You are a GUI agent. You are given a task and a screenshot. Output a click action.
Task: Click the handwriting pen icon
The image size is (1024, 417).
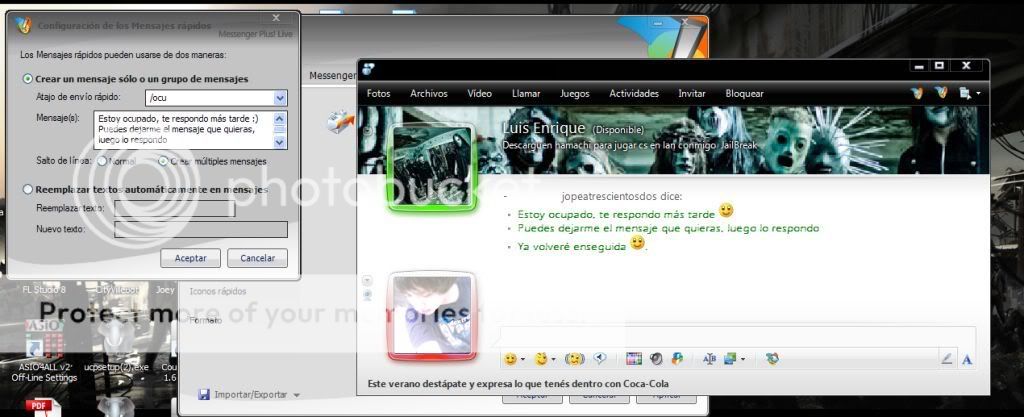[x=946, y=359]
